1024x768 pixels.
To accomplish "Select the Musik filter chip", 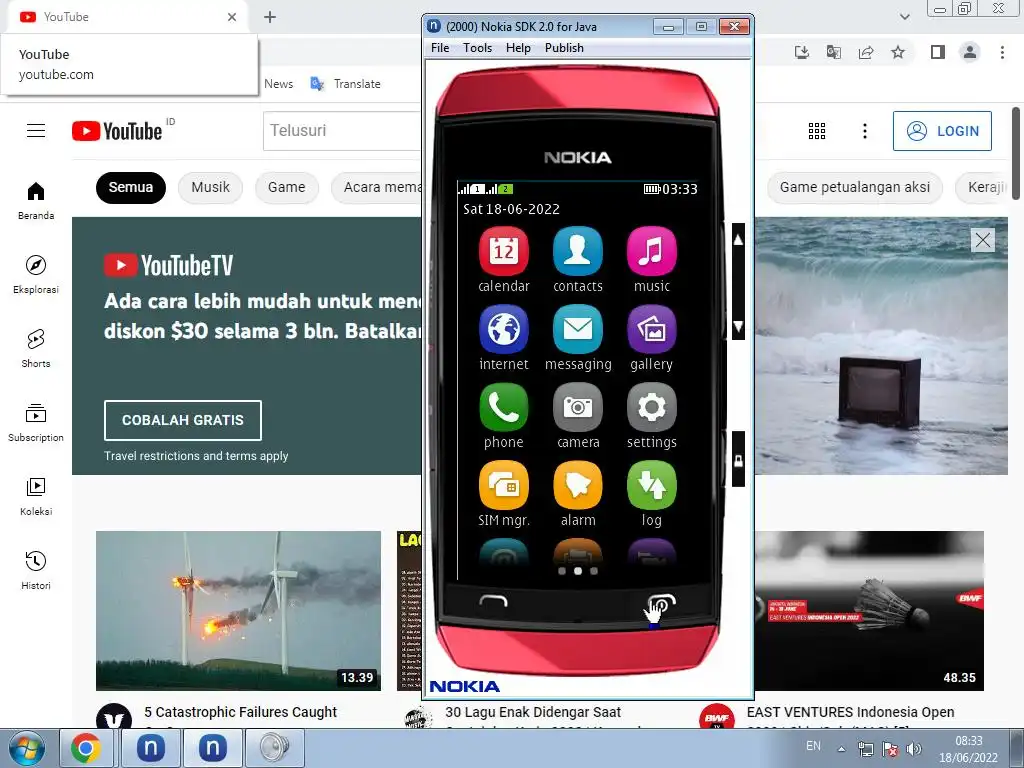I will point(210,187).
